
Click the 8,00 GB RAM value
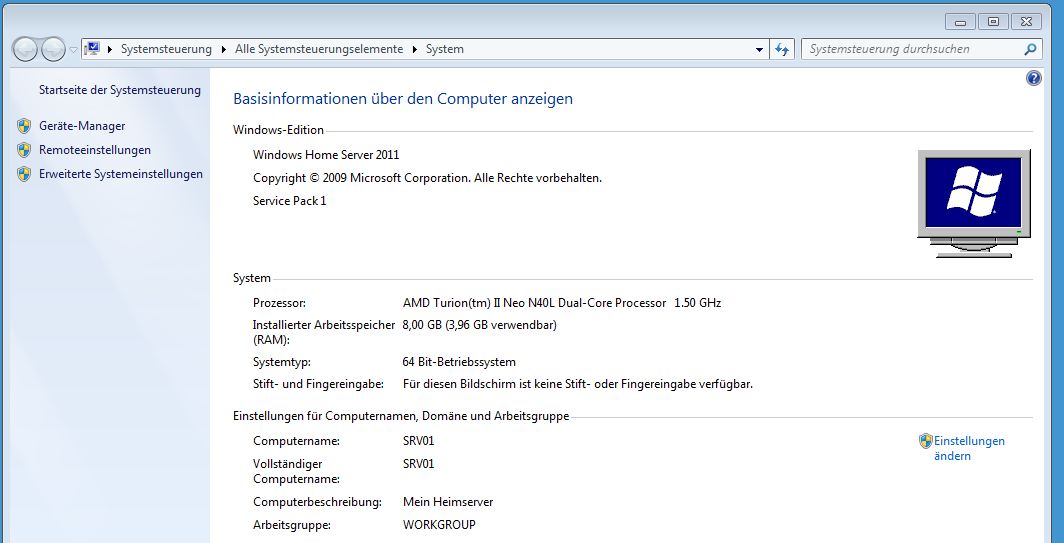click(480, 325)
